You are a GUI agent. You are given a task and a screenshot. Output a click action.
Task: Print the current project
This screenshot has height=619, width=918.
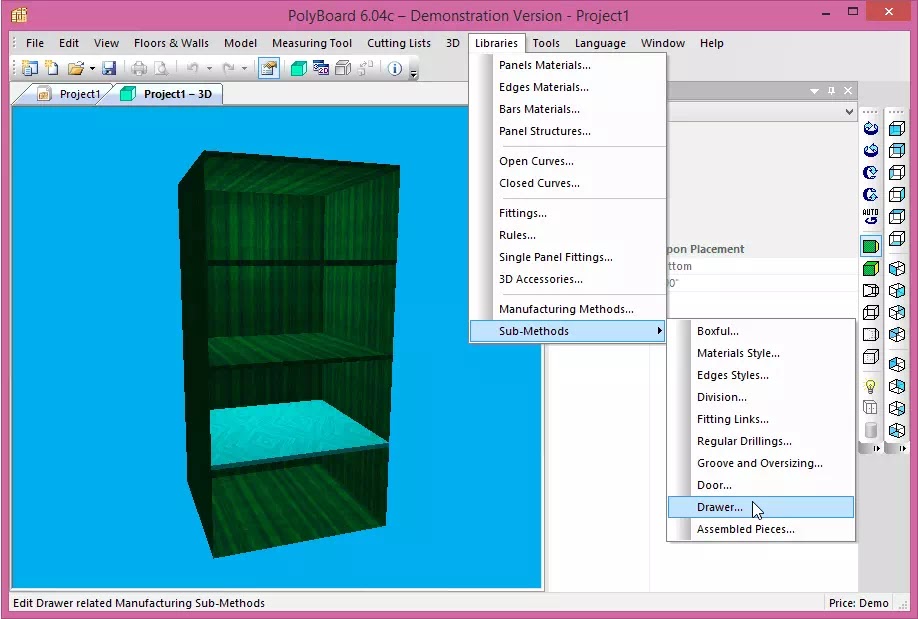tap(139, 68)
